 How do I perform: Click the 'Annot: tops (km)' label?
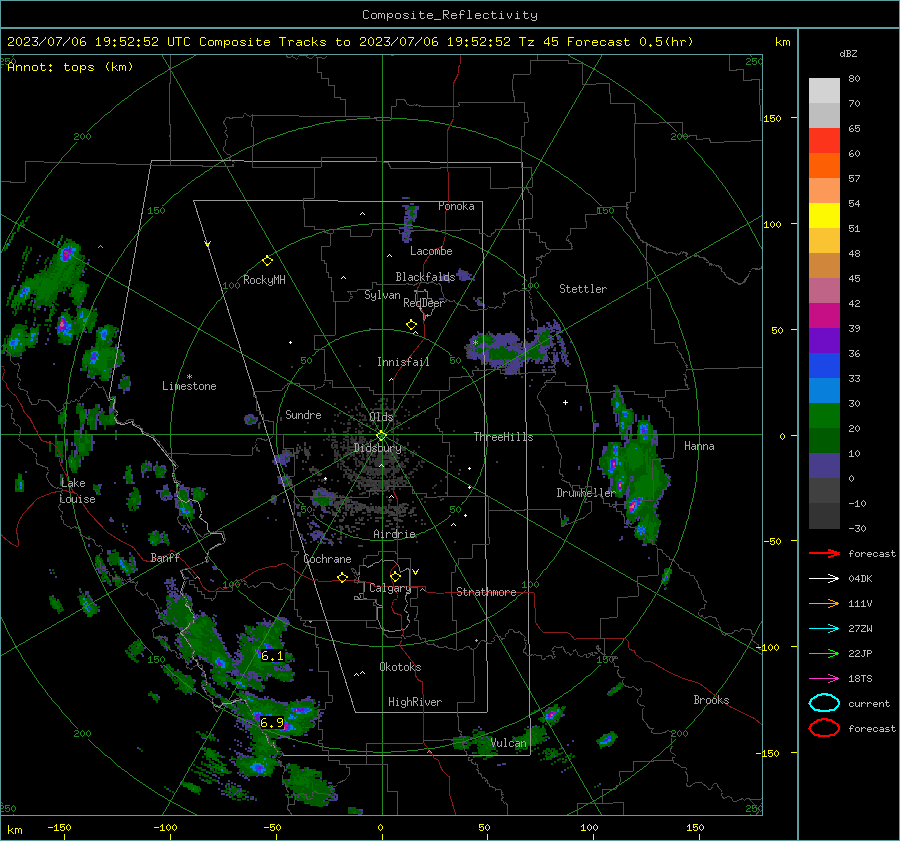pyautogui.click(x=70, y=67)
